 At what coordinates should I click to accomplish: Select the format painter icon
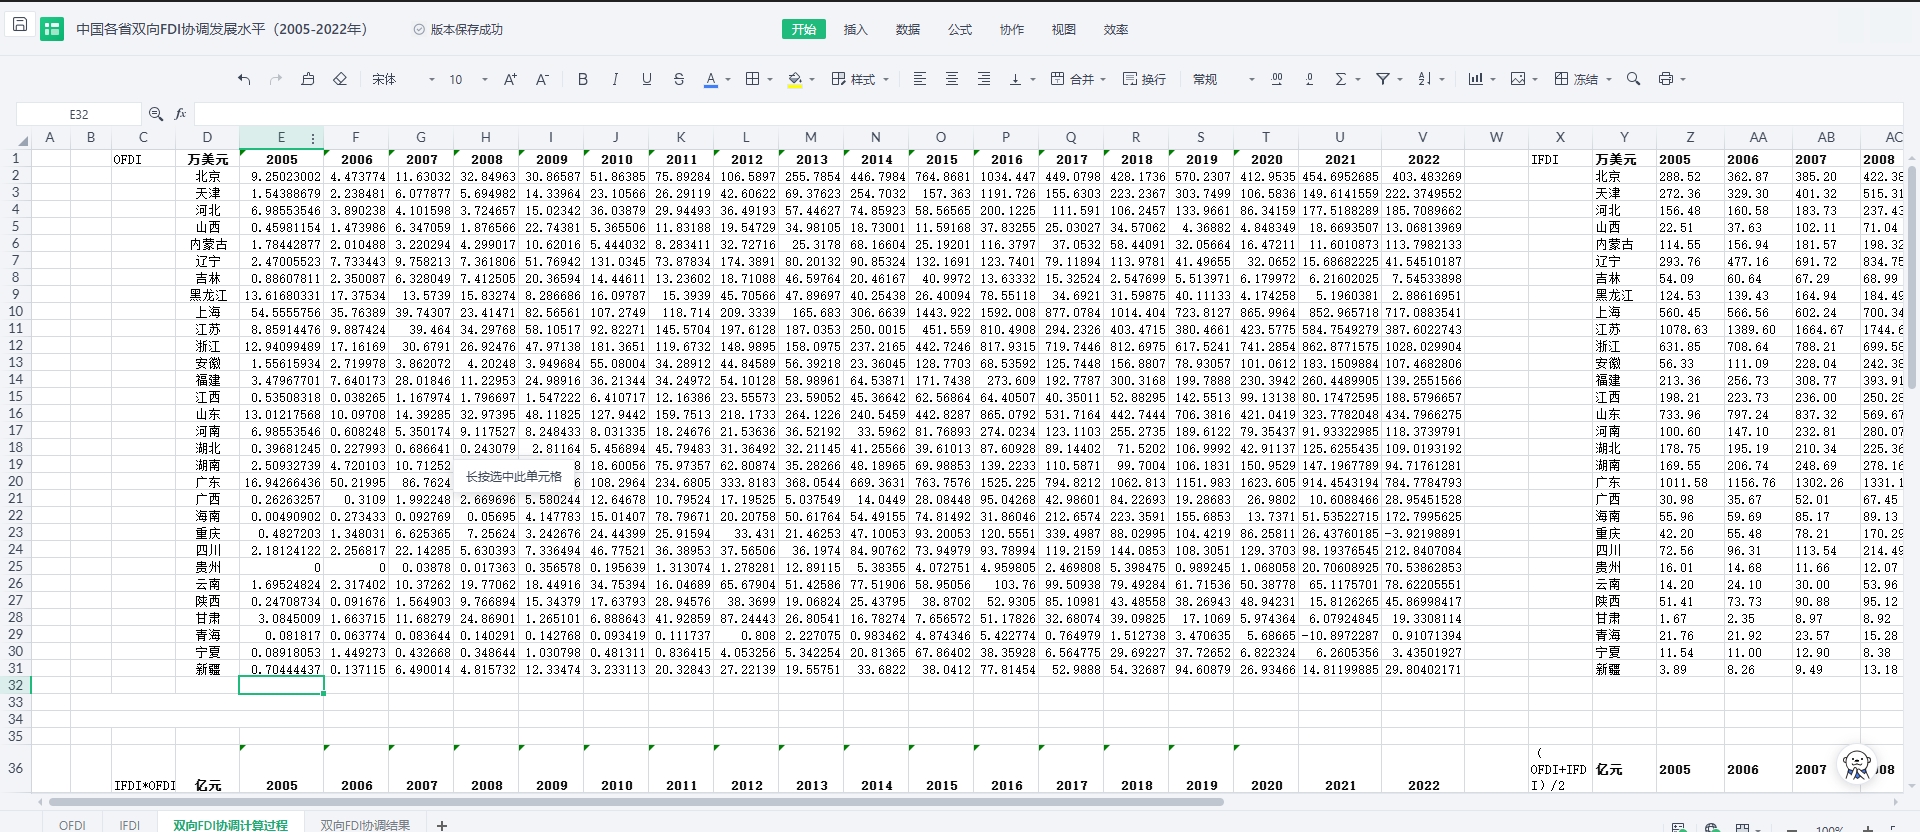click(308, 79)
